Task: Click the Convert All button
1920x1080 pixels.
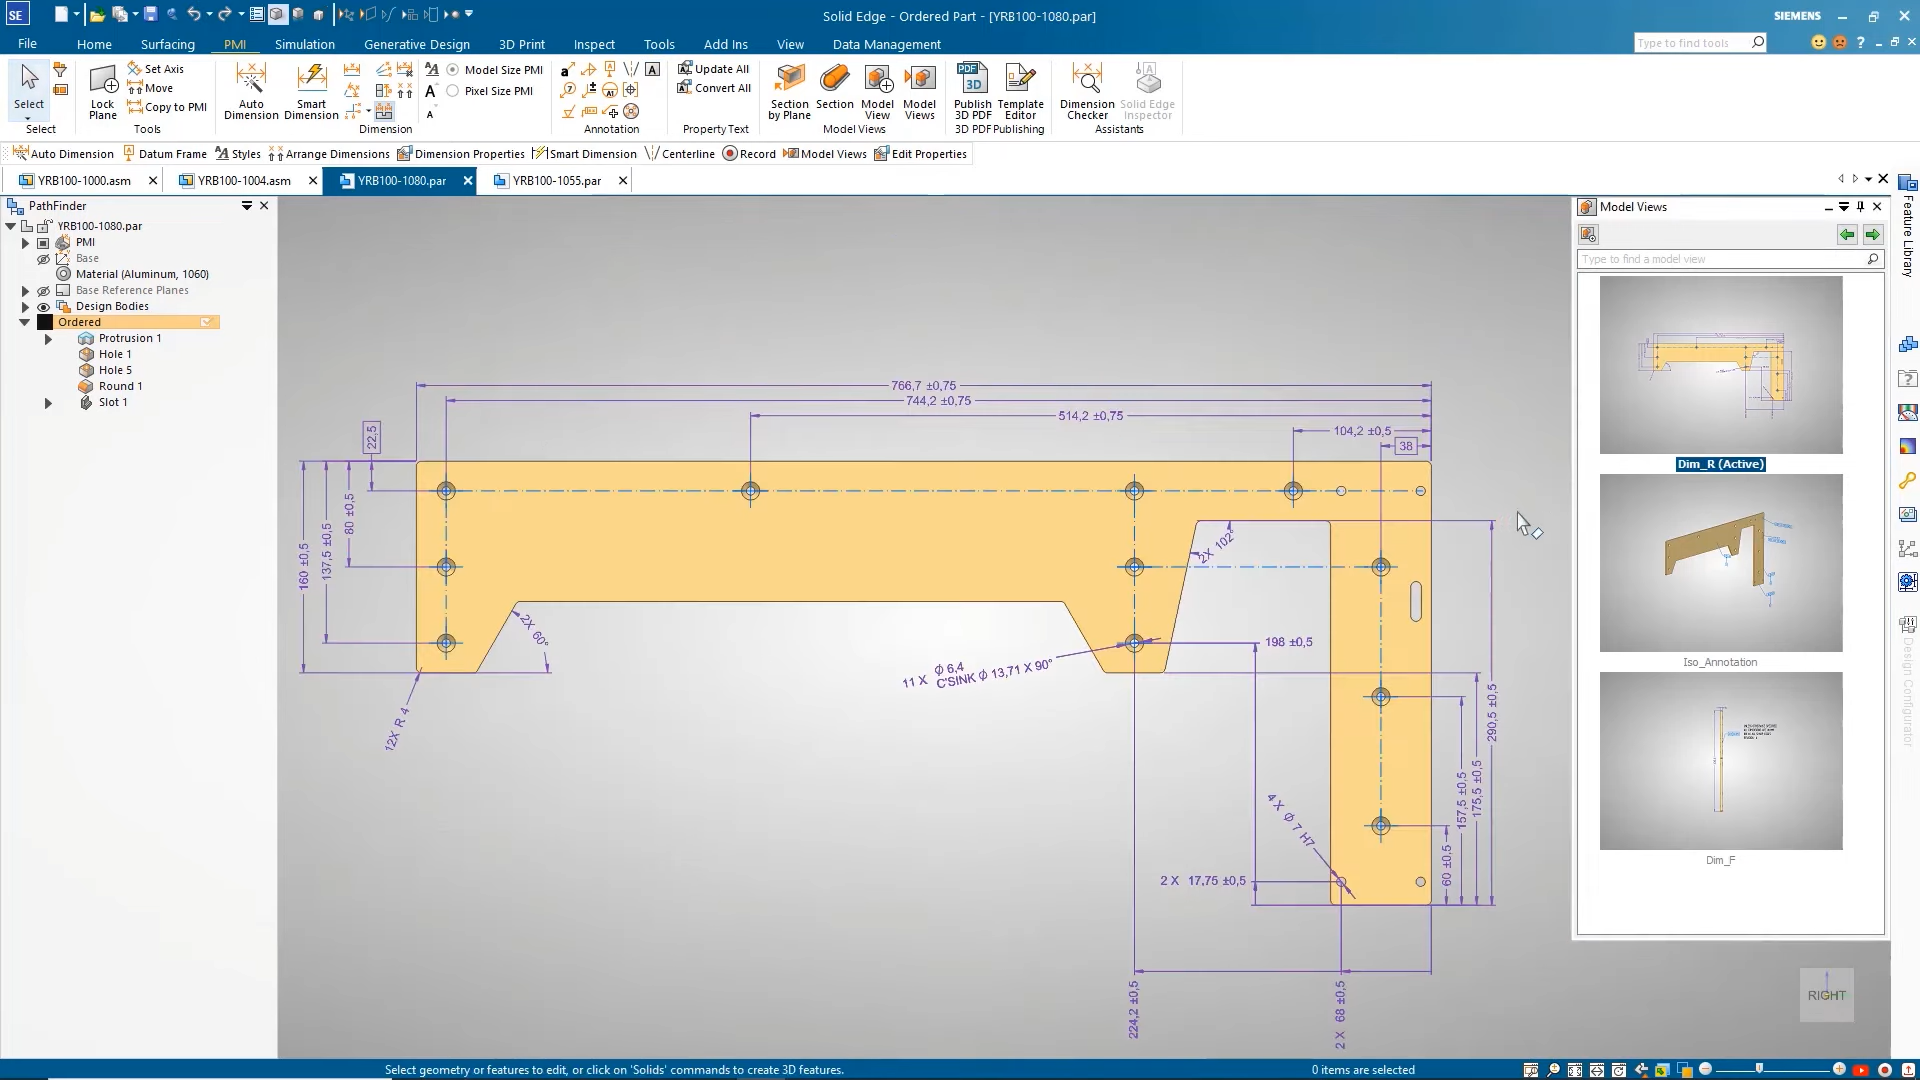Action: [x=714, y=88]
